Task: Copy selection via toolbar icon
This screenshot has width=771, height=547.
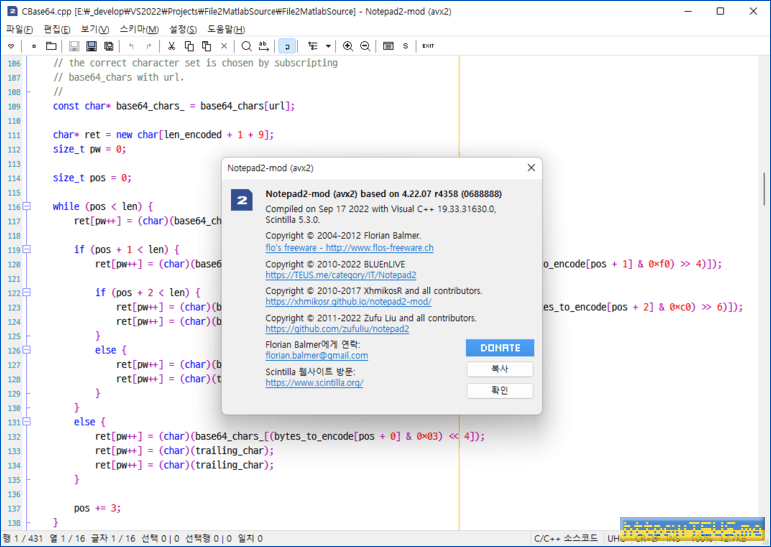Action: pos(189,46)
